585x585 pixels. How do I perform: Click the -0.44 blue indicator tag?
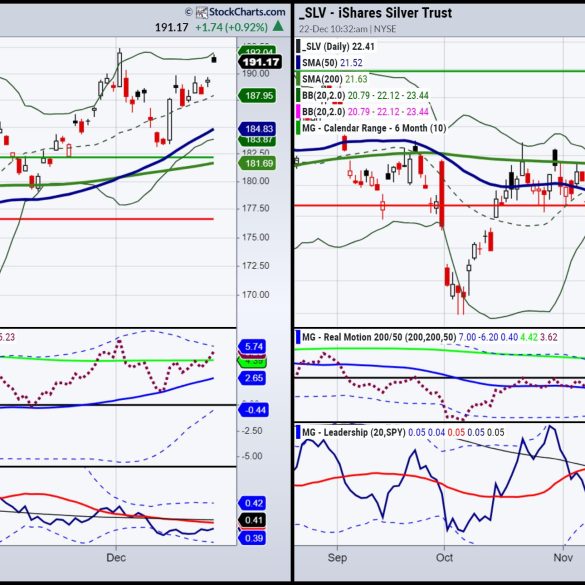tap(253, 410)
